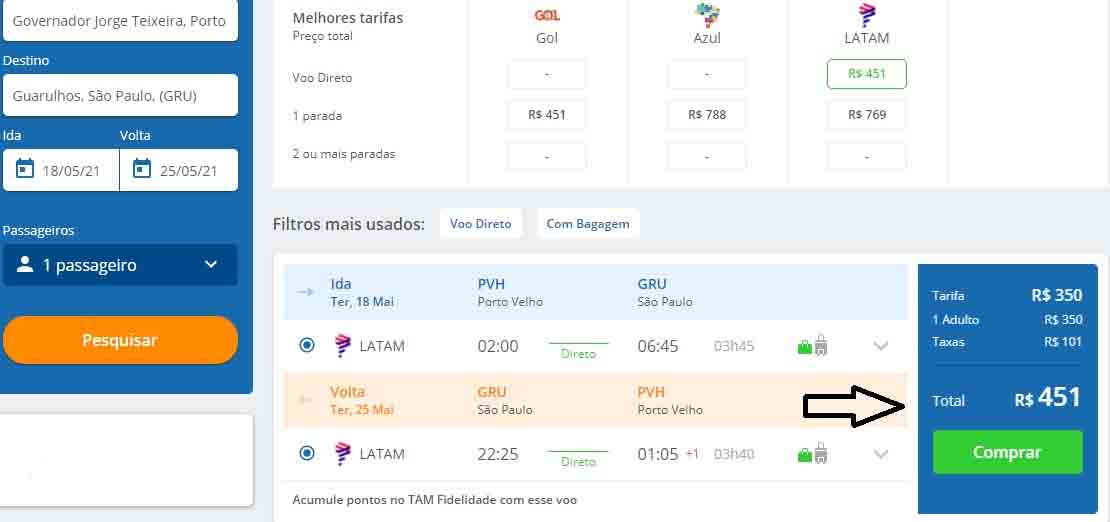
Task: Select the outbound LATAM 02:00 flight radio
Action: point(307,346)
